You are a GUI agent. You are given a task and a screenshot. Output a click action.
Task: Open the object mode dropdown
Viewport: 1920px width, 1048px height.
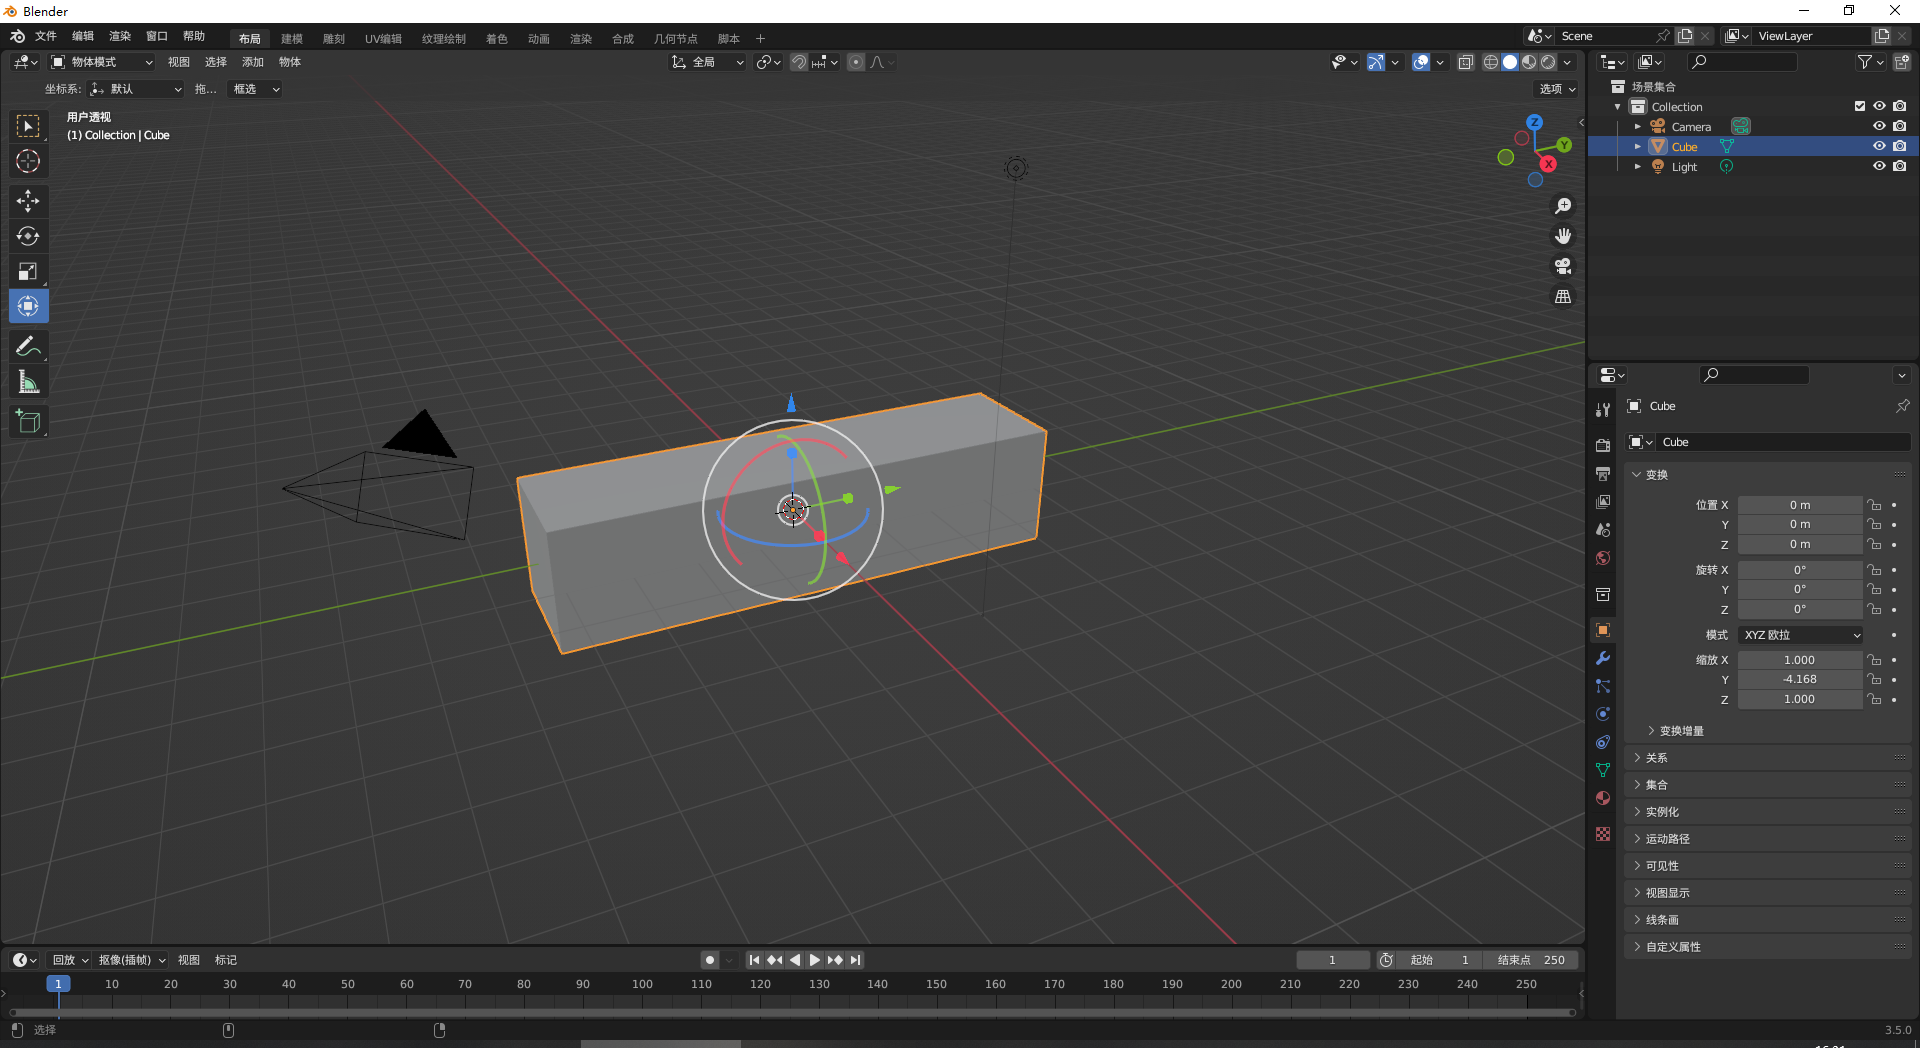tap(102, 62)
